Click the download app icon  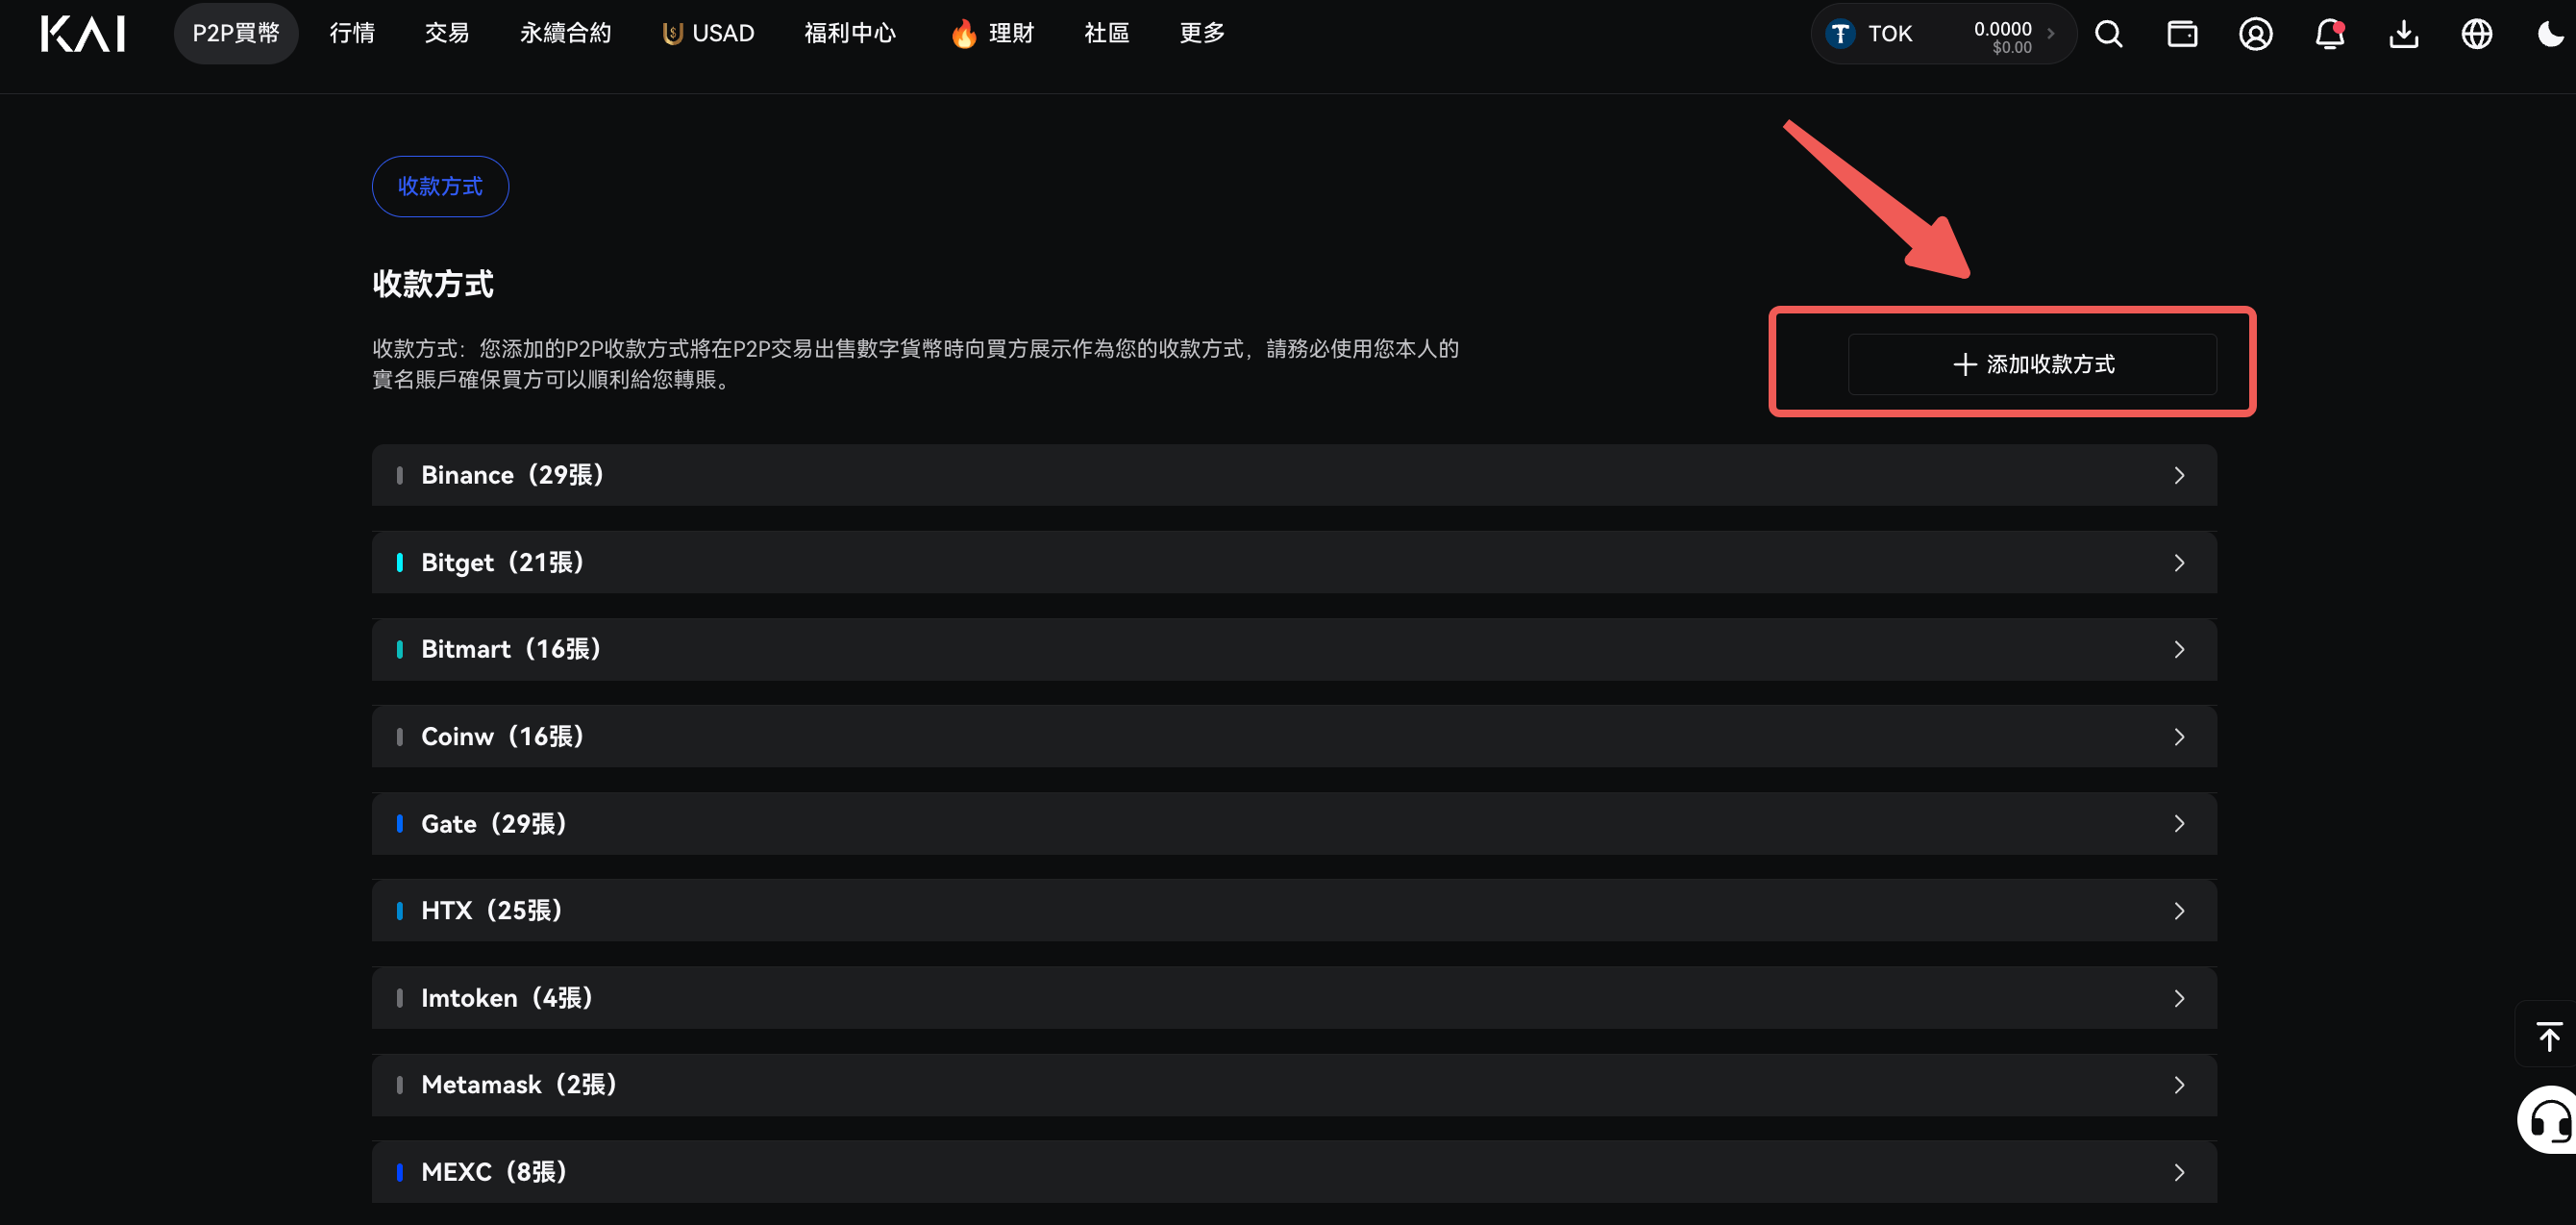click(2403, 34)
